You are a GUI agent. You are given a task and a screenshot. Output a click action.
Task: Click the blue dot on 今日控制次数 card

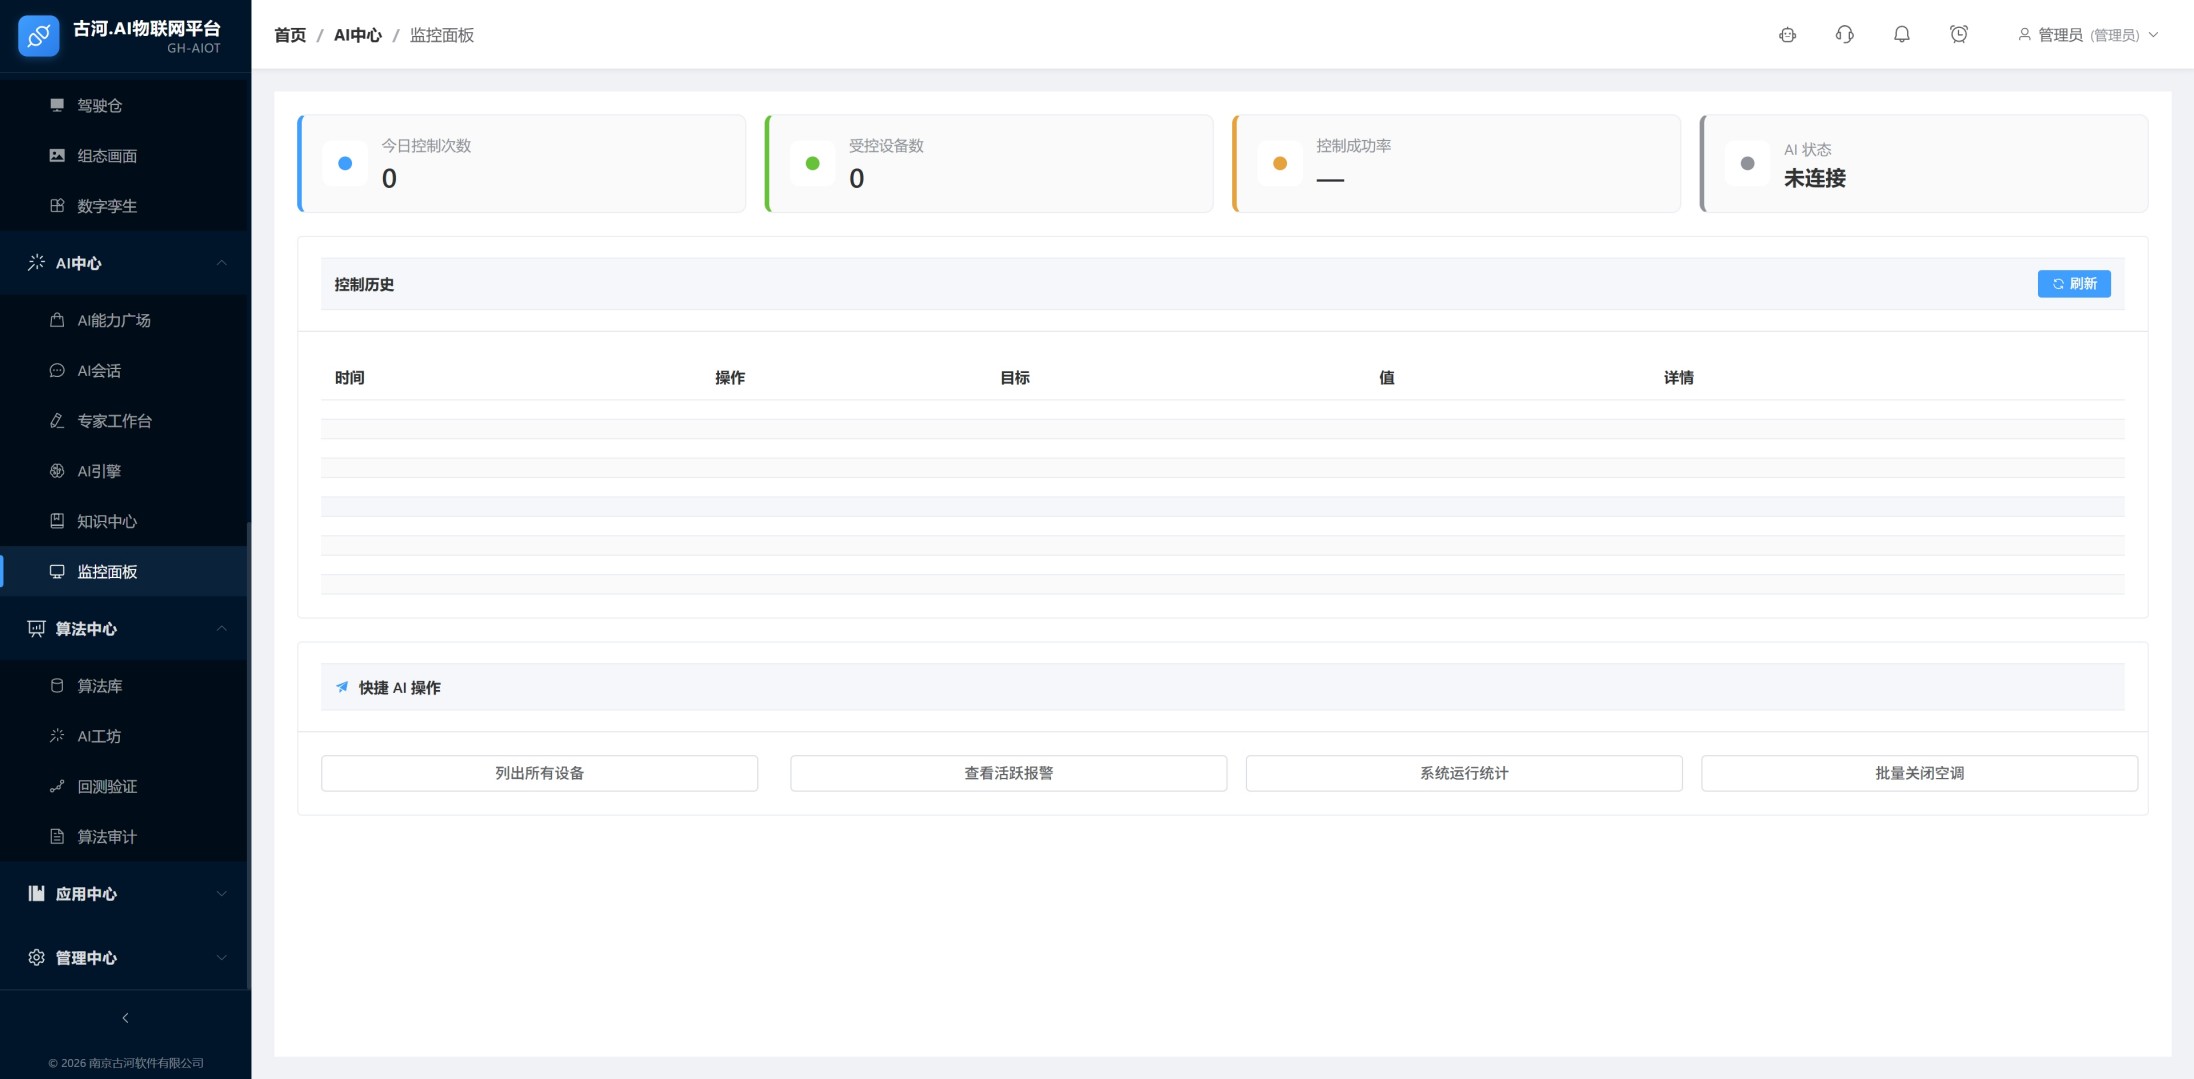pyautogui.click(x=345, y=164)
